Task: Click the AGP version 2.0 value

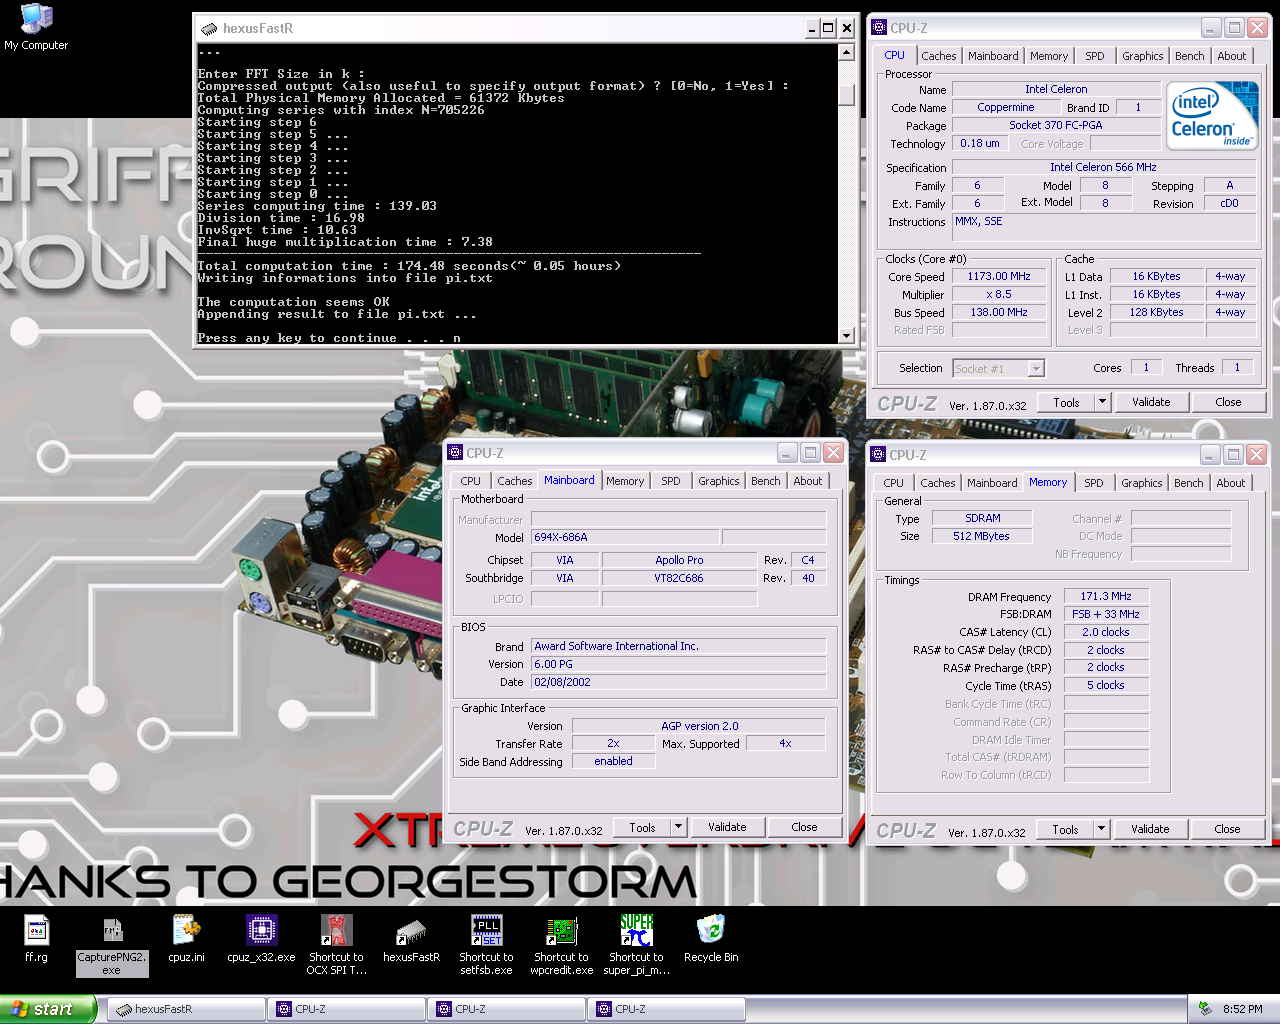Action: (x=699, y=726)
